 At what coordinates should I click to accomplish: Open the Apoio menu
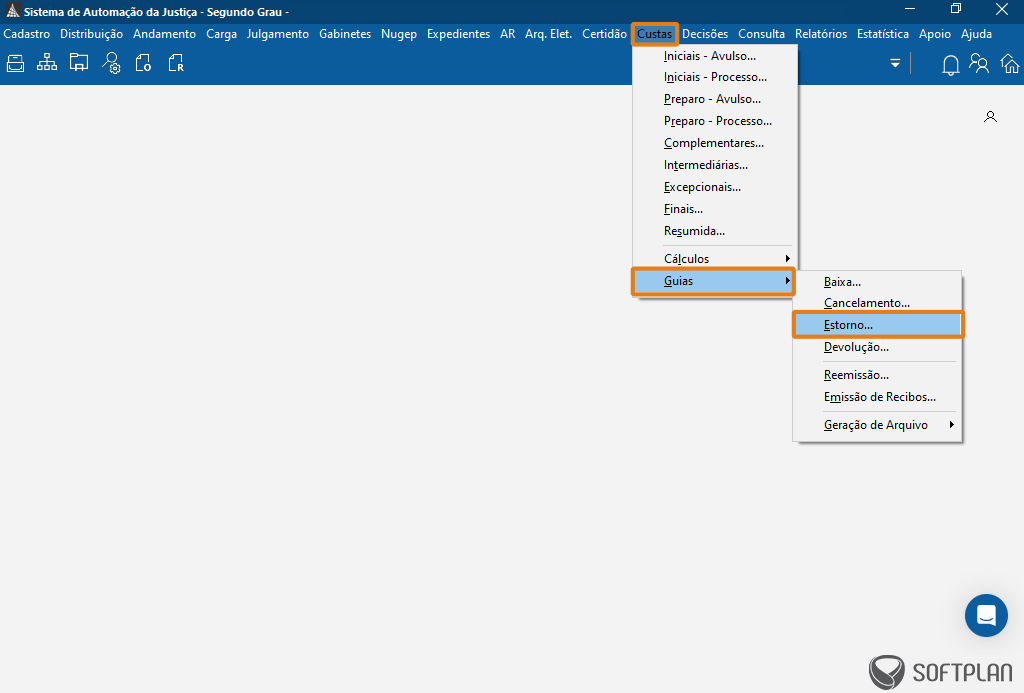[x=935, y=34]
